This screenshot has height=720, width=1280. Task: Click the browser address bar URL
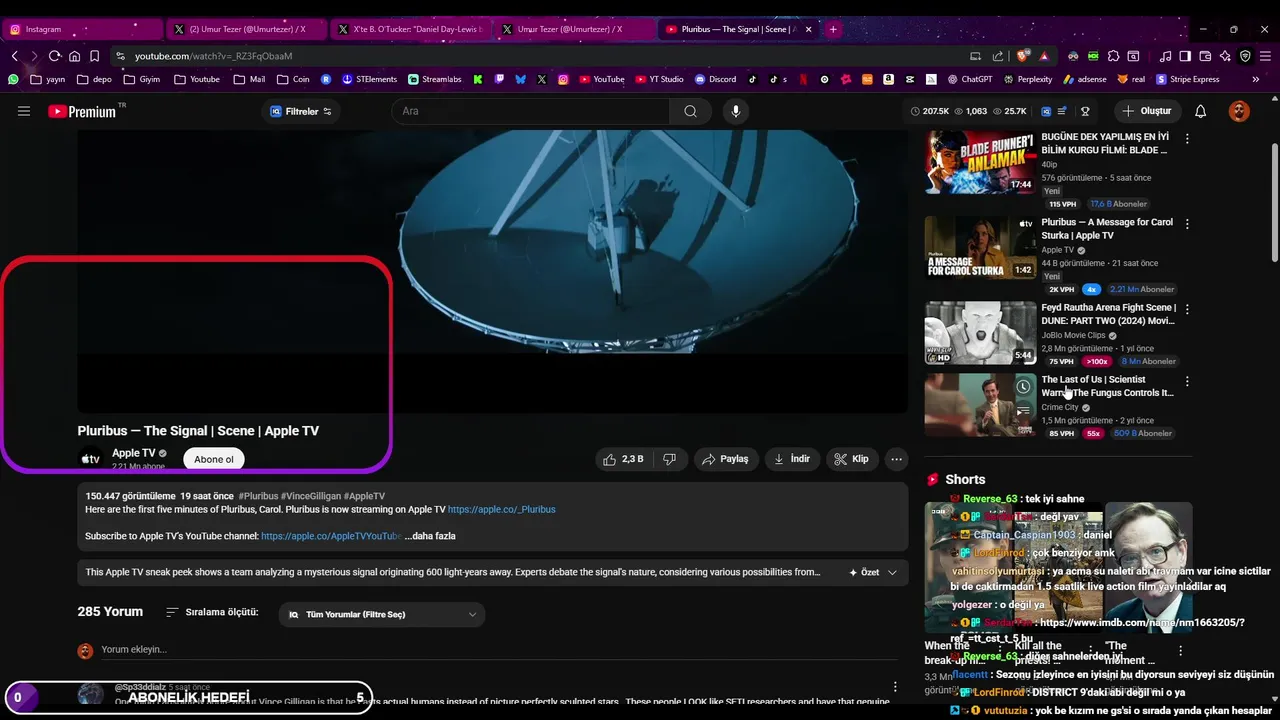point(214,56)
